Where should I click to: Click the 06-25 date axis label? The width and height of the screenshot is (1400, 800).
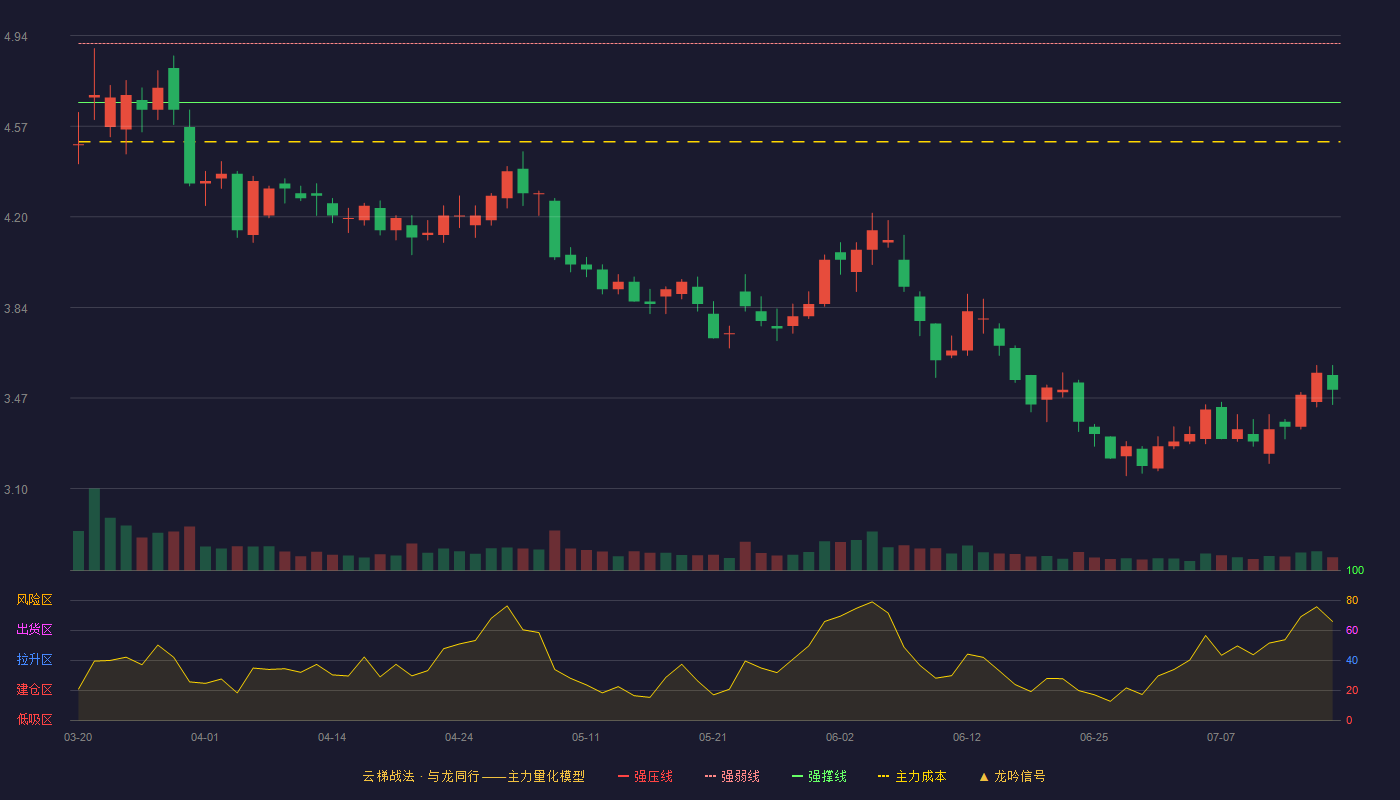[x=1094, y=737]
